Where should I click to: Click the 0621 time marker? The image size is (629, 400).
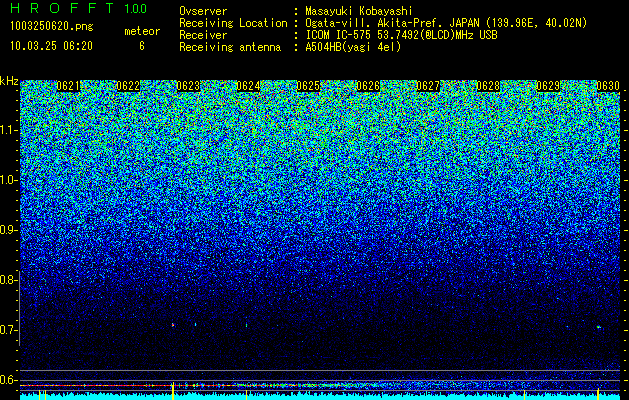[x=68, y=86]
